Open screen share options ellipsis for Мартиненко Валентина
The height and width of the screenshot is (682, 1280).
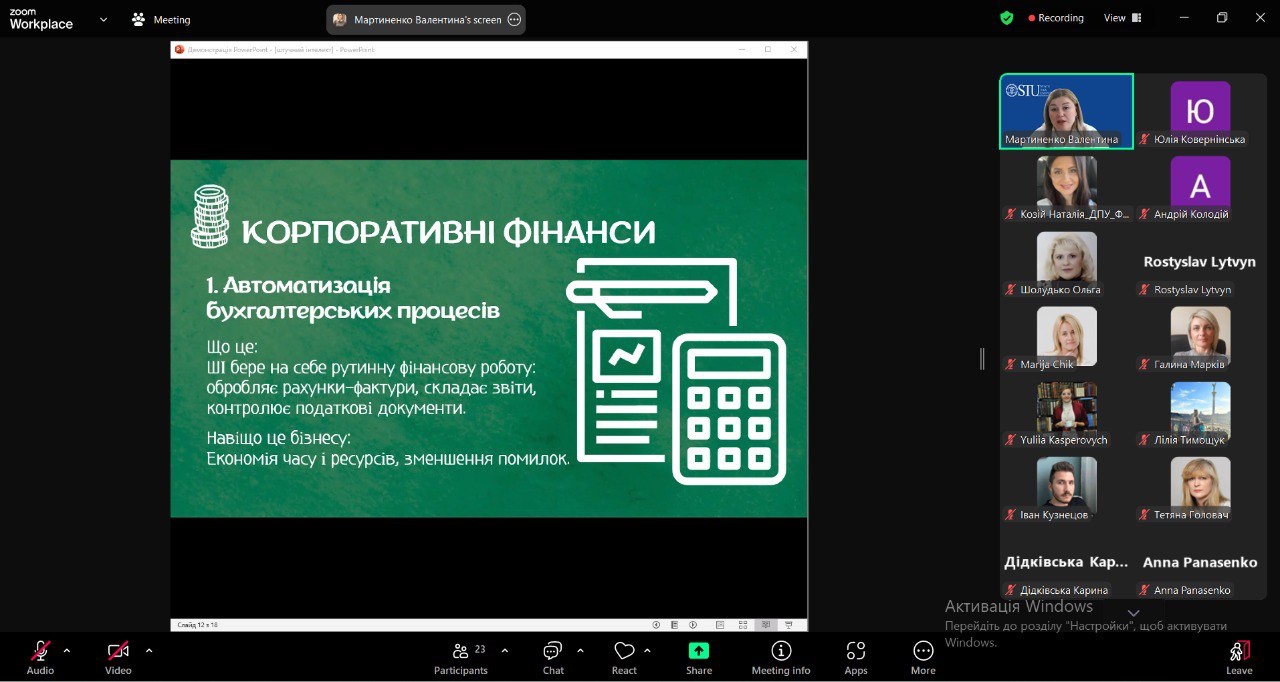[514, 19]
